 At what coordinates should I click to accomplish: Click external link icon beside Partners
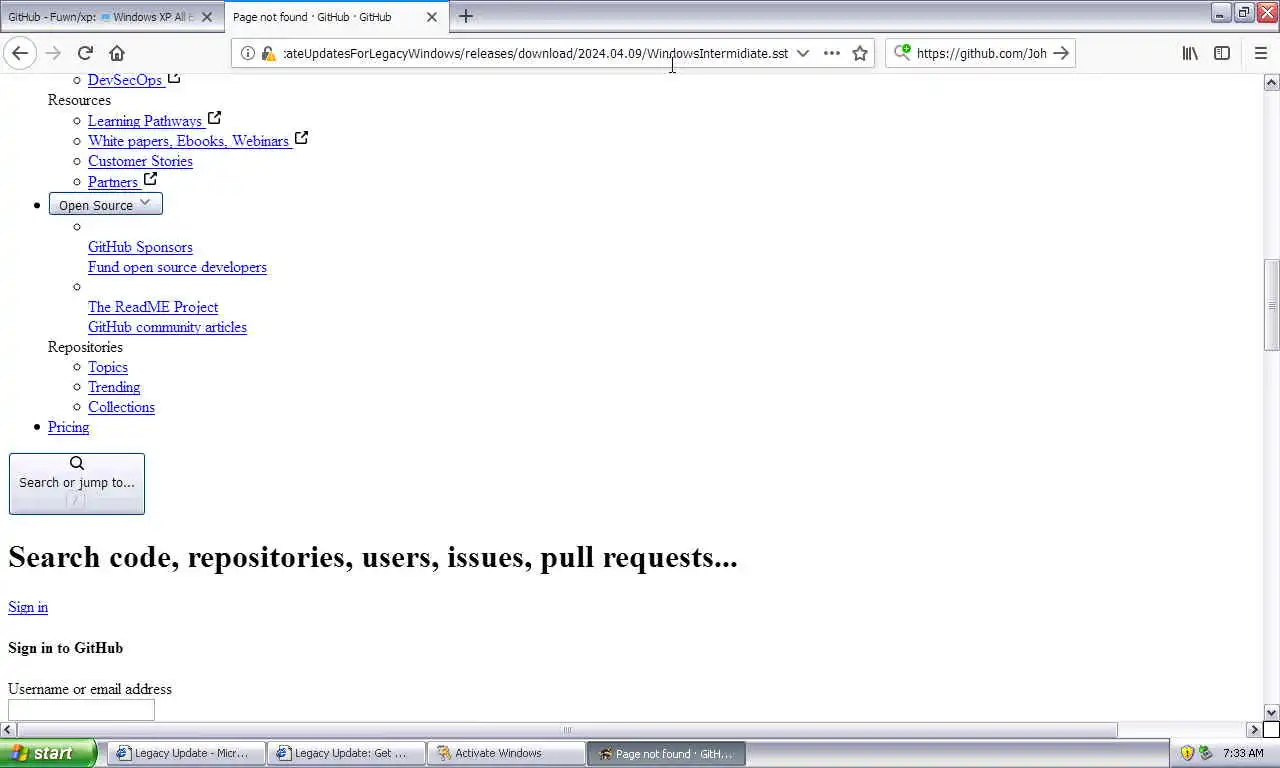pos(150,179)
